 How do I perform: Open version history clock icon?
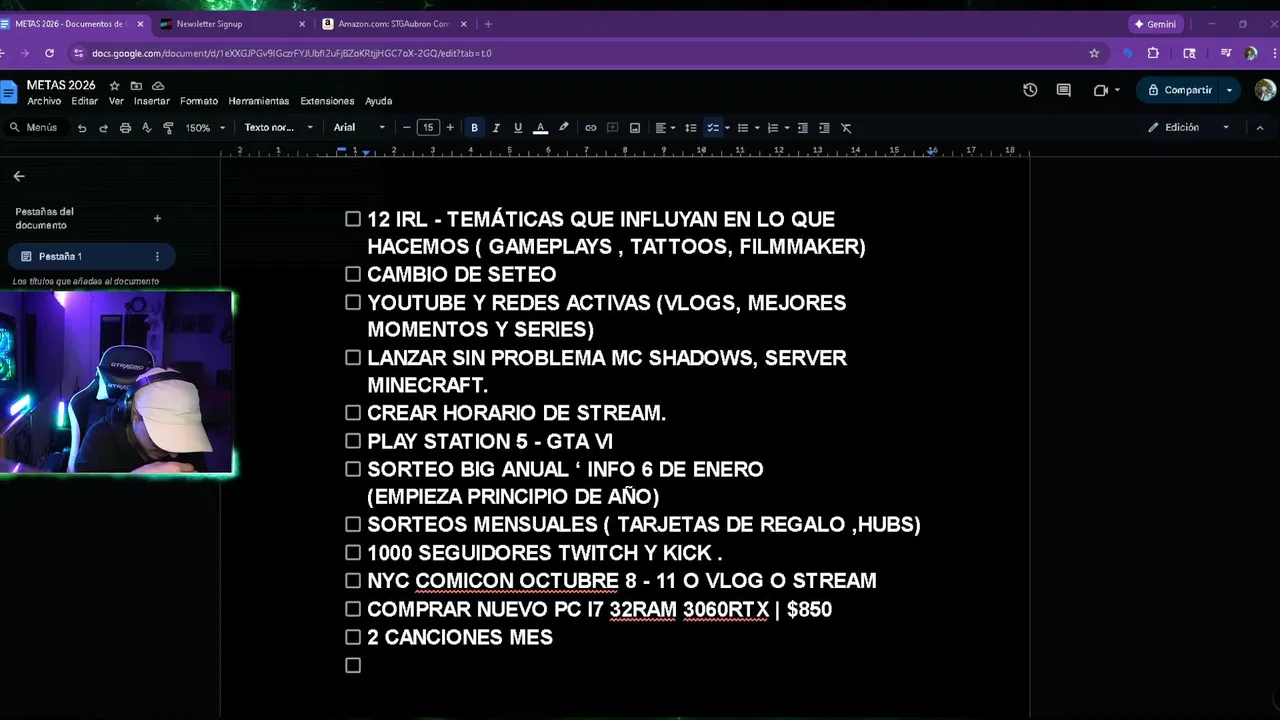click(1030, 90)
